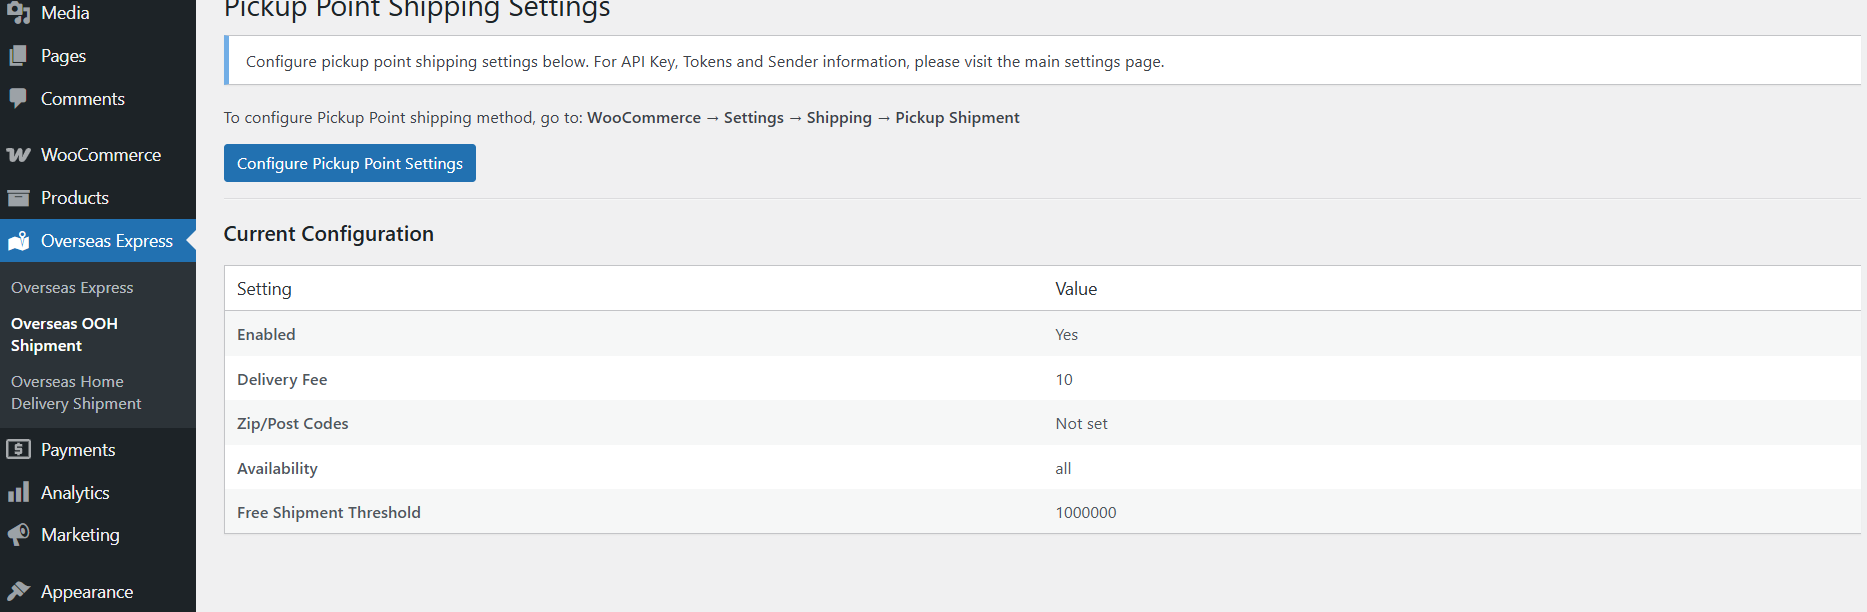Click the Appearance paintbrush icon
This screenshot has width=1867, height=612.
(18, 591)
